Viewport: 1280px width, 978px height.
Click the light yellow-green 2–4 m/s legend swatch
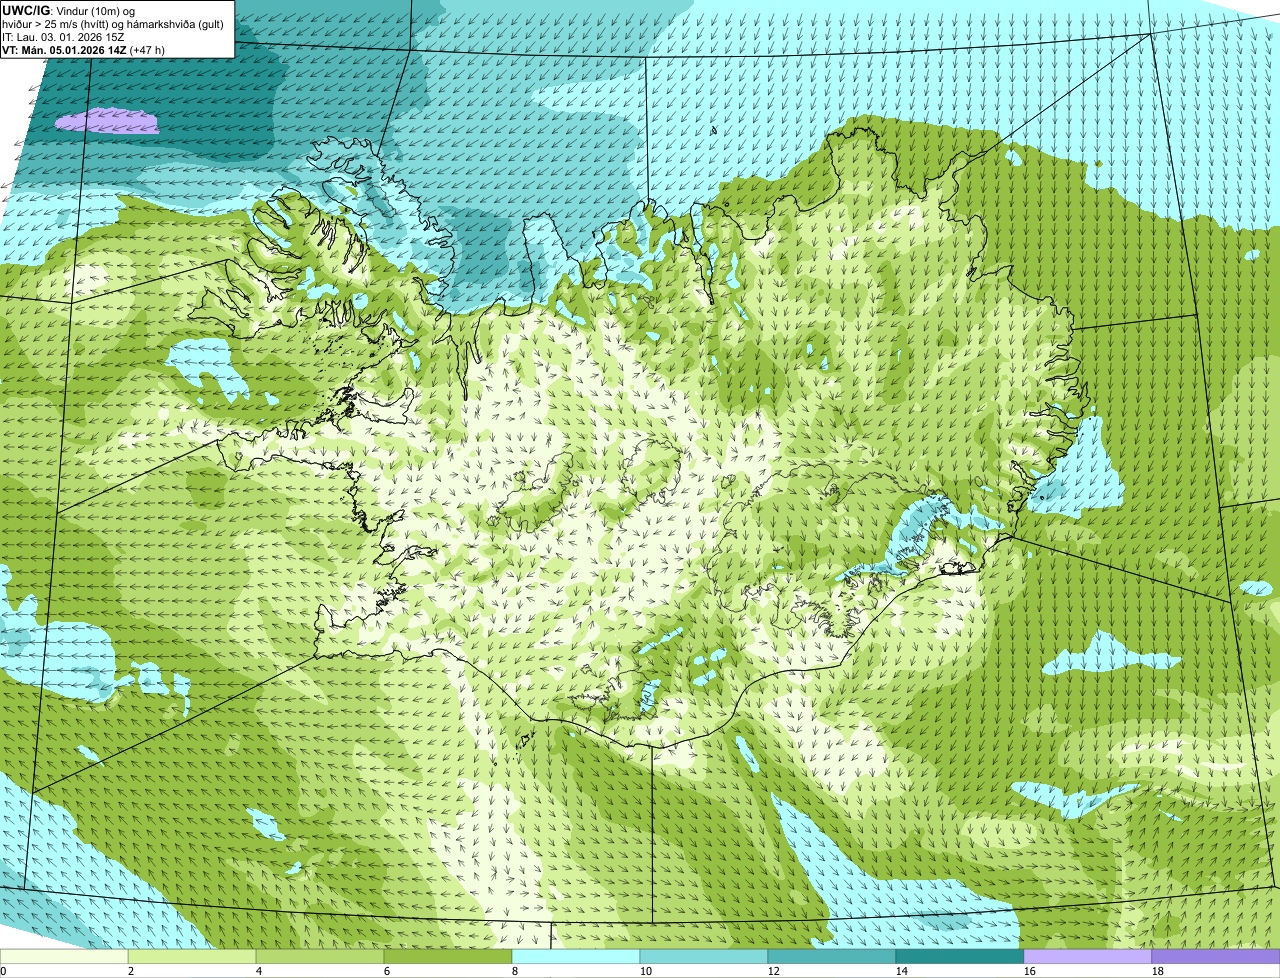(192, 957)
